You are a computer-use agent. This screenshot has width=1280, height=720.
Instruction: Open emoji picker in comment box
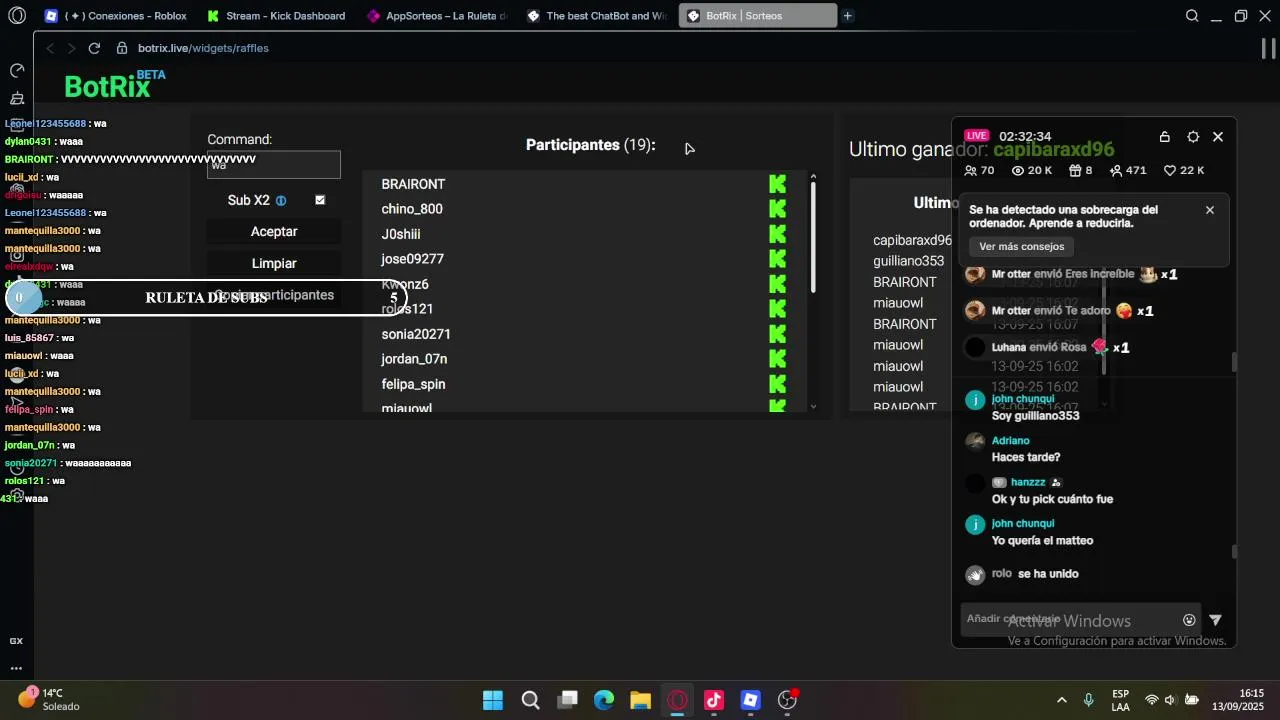coord(1189,620)
